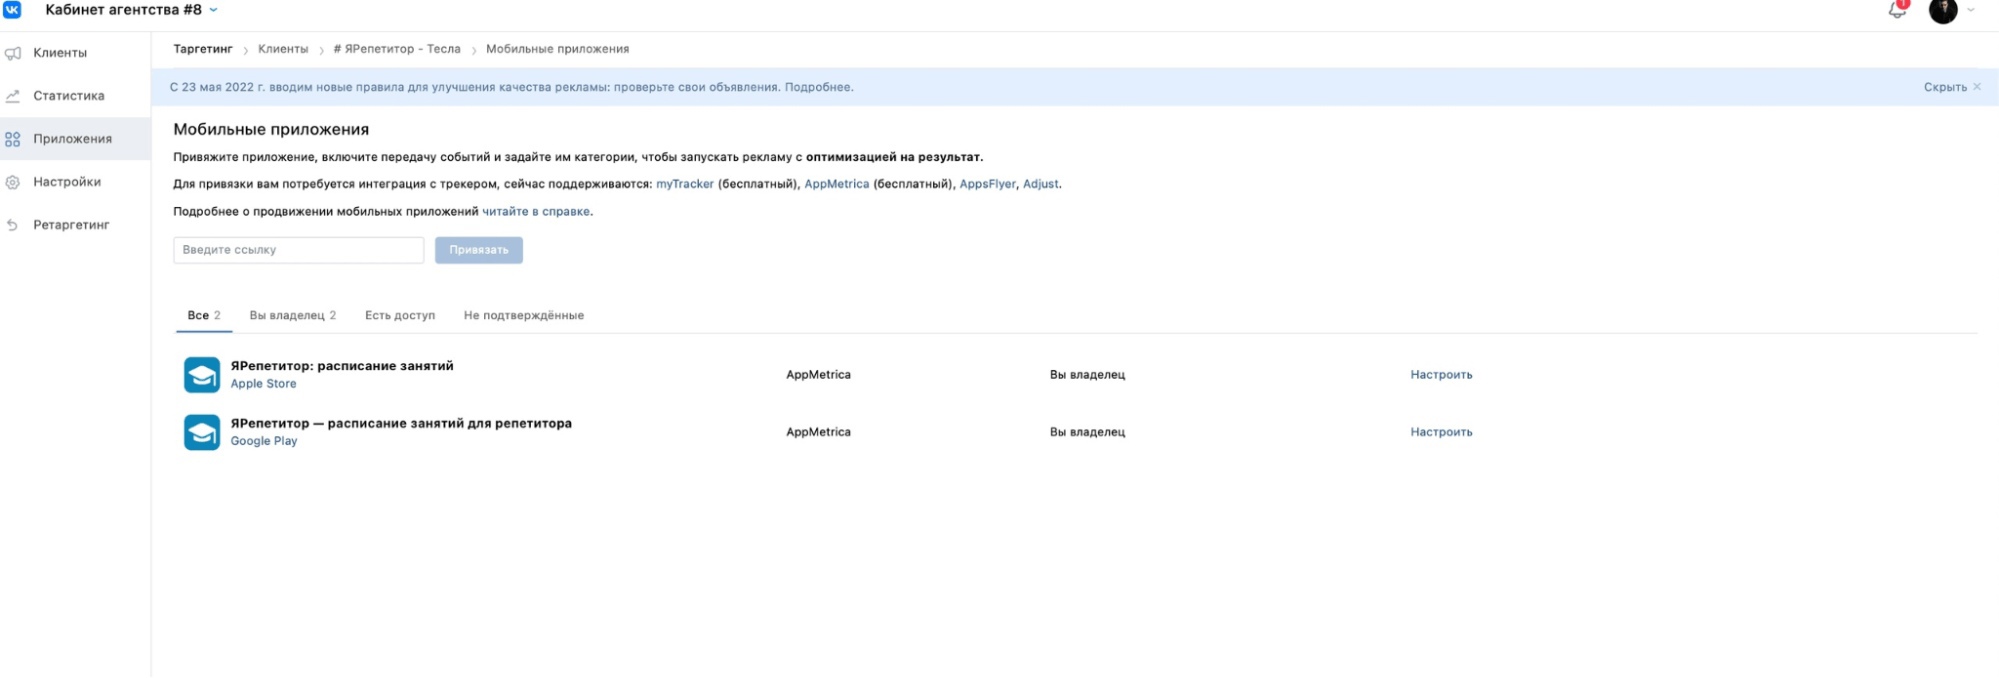Expand the Кабинет агентства #8 dropdown

click(213, 10)
